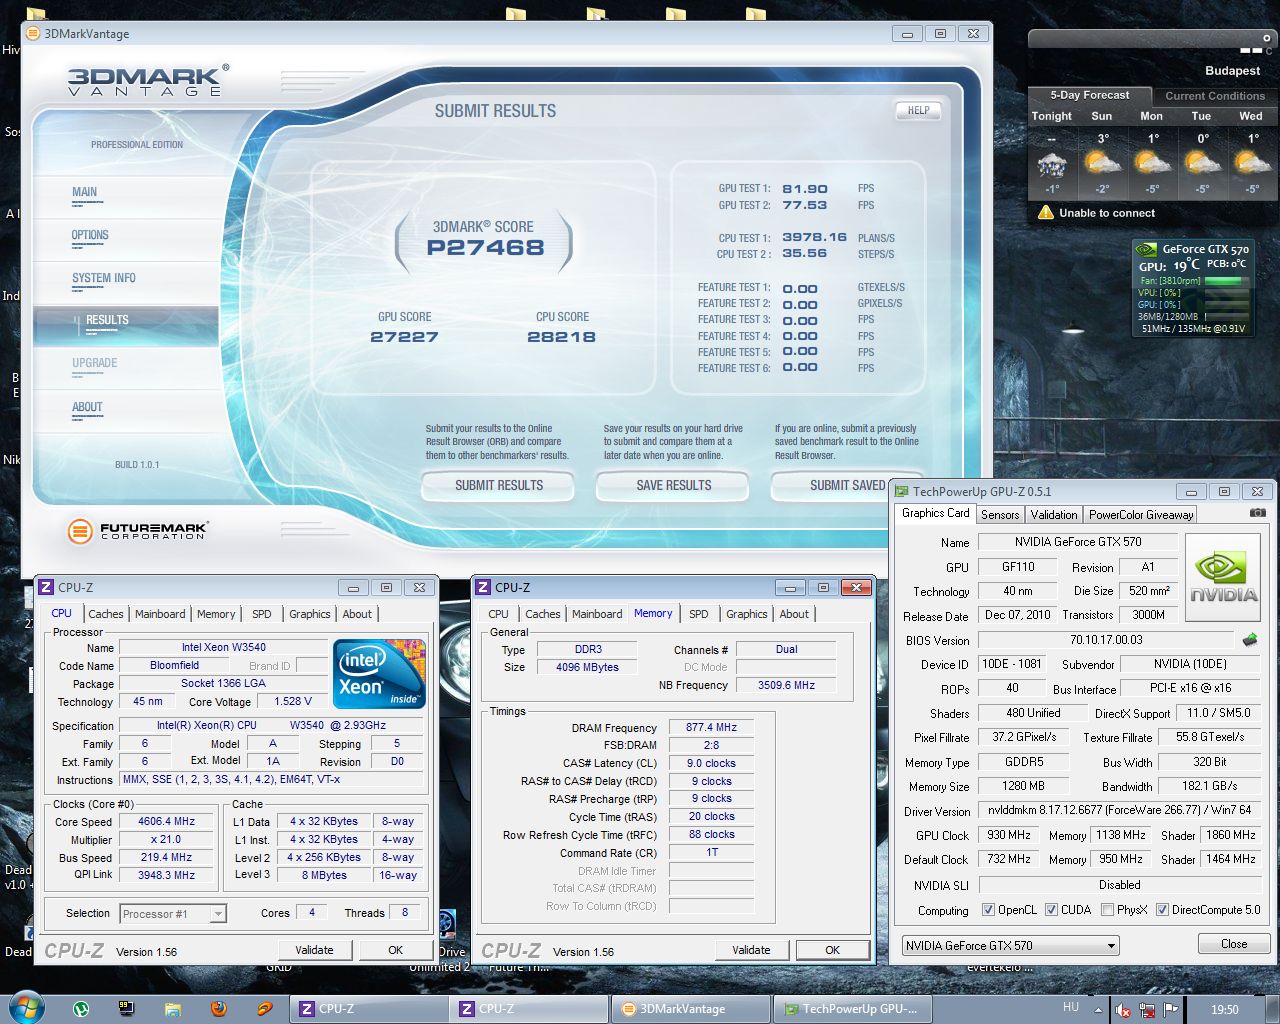Click the fan speed bar in GPU gadget
The height and width of the screenshot is (1024, 1280).
click(1228, 281)
